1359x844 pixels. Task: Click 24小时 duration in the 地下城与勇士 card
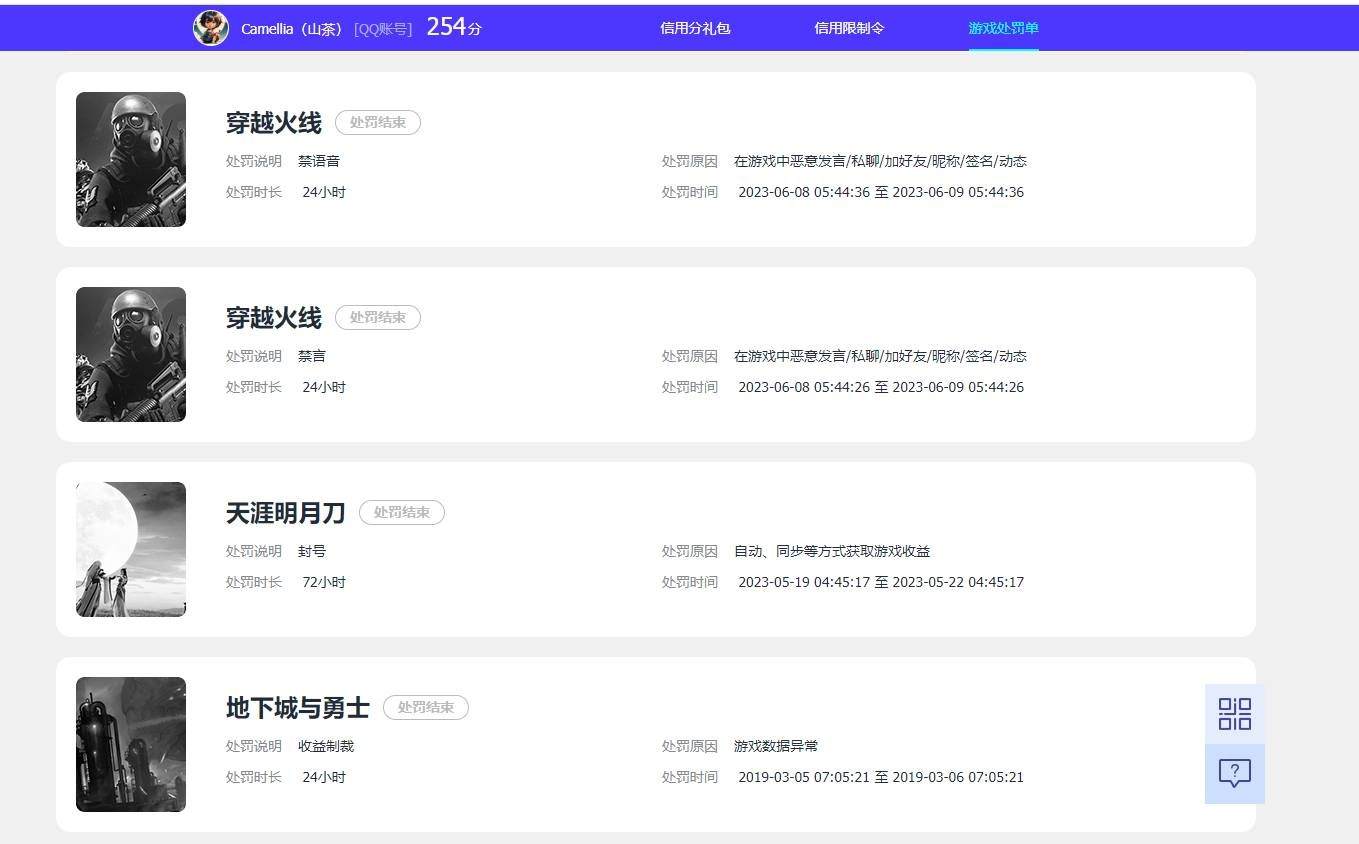[x=324, y=777]
